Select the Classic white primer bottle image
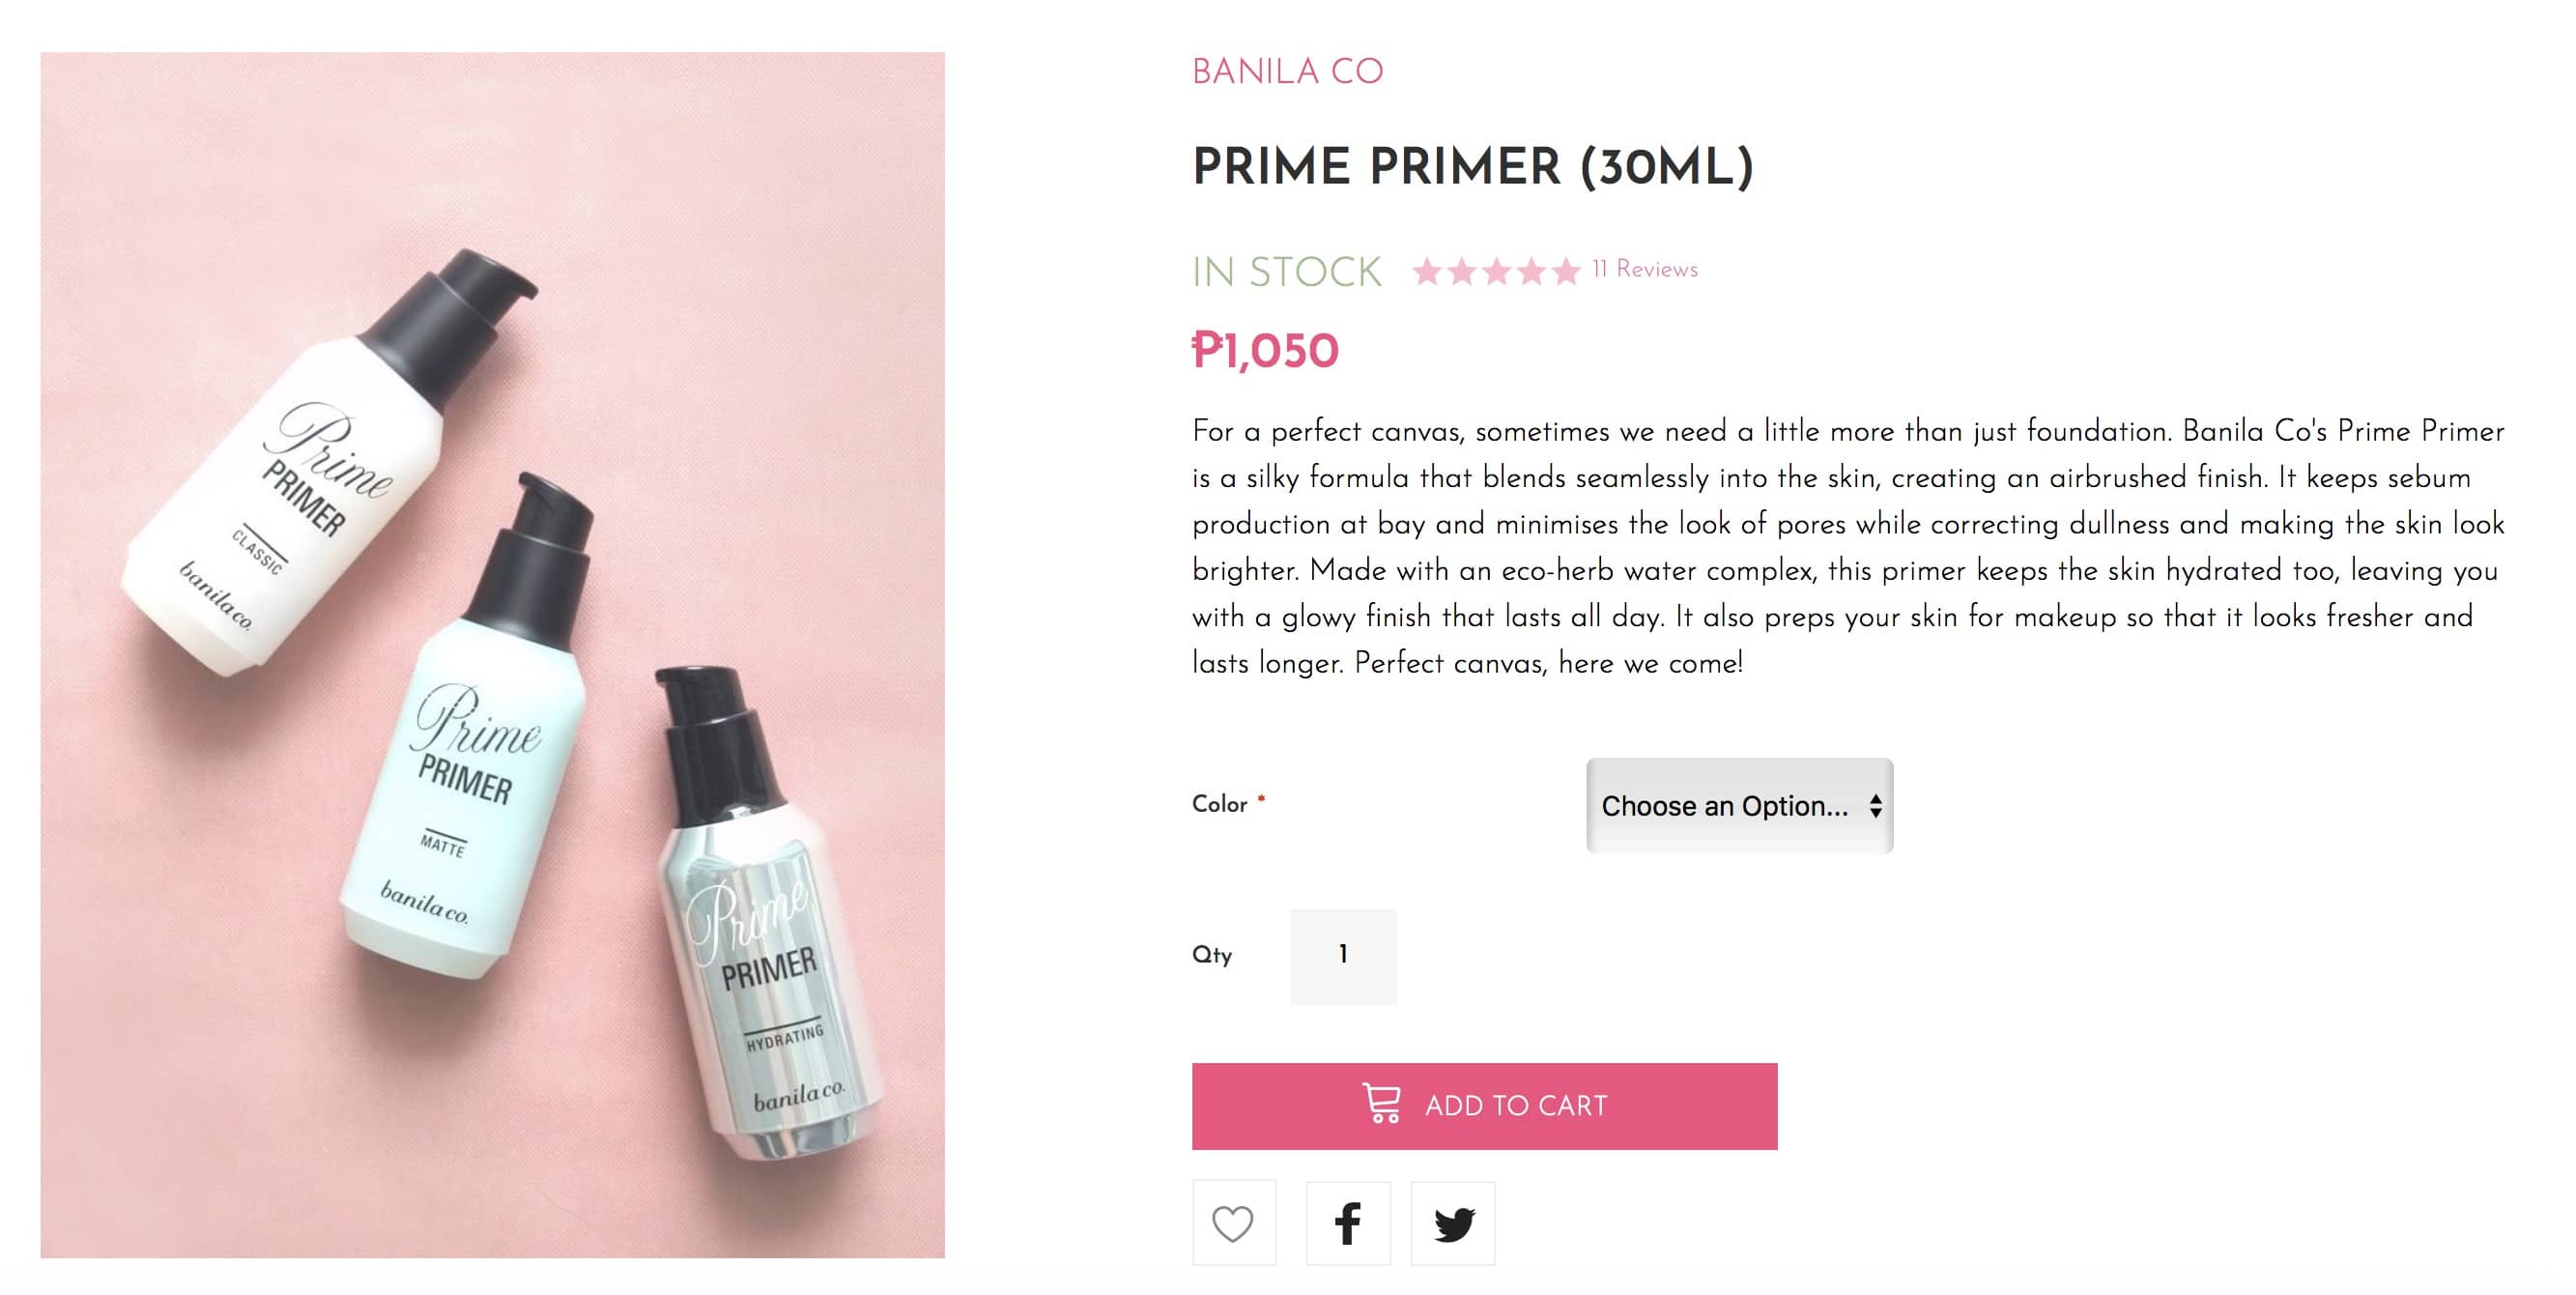 [300, 470]
